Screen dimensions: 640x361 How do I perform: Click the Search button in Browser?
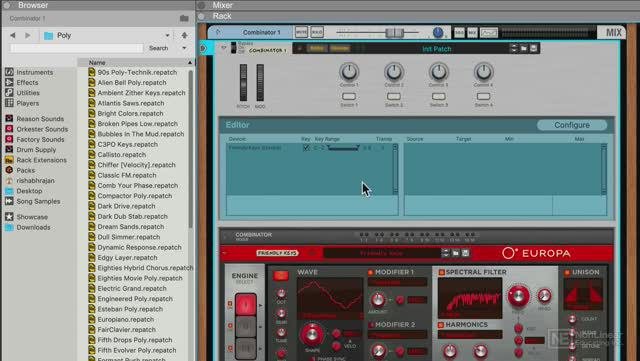pyautogui.click(x=159, y=48)
